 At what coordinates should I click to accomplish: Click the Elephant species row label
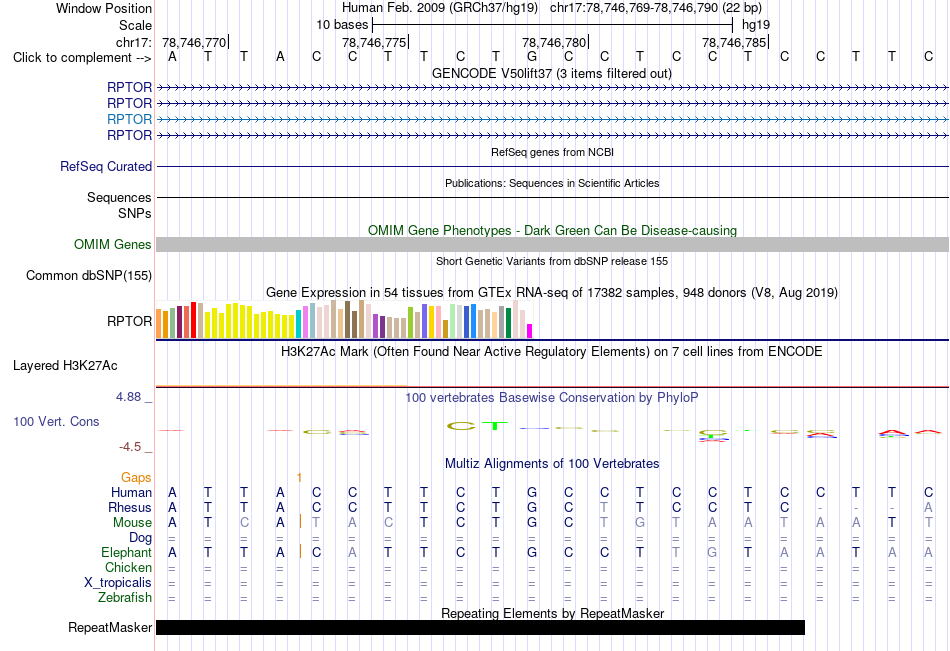[126, 552]
